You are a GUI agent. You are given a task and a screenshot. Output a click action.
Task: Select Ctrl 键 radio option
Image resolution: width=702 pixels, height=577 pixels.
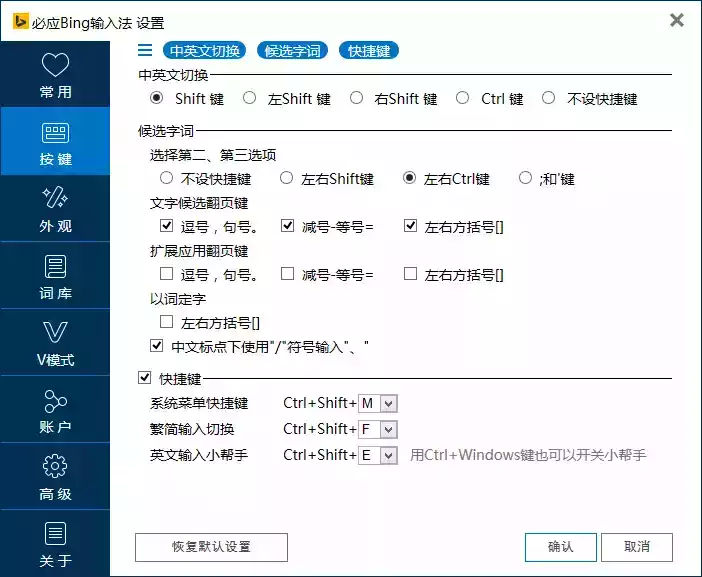click(x=462, y=98)
